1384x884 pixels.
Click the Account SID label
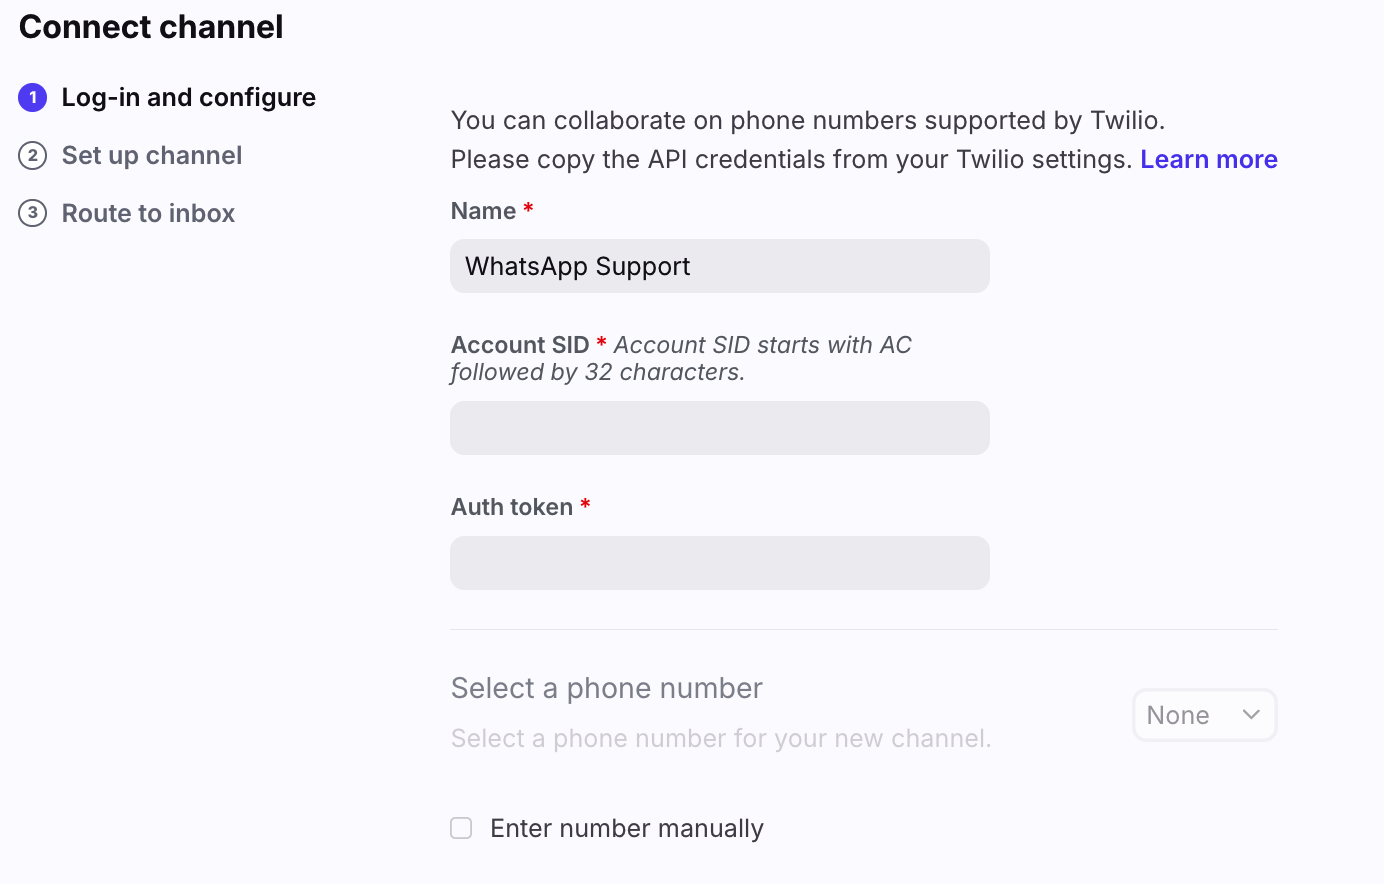(x=520, y=345)
